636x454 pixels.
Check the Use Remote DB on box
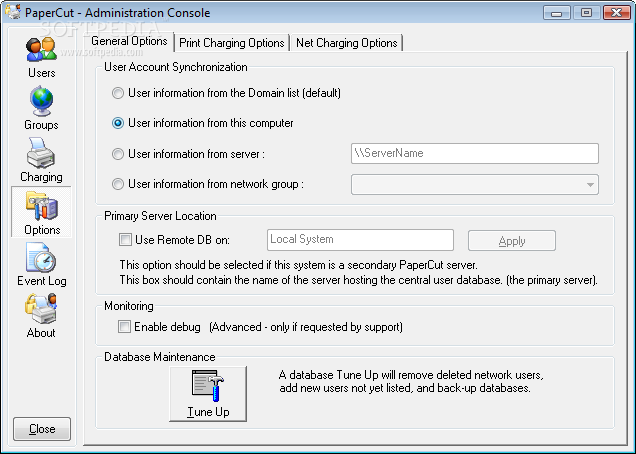coord(125,240)
